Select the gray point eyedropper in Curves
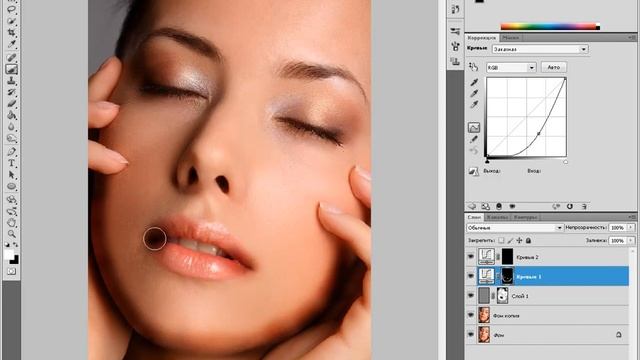 pos(474,93)
